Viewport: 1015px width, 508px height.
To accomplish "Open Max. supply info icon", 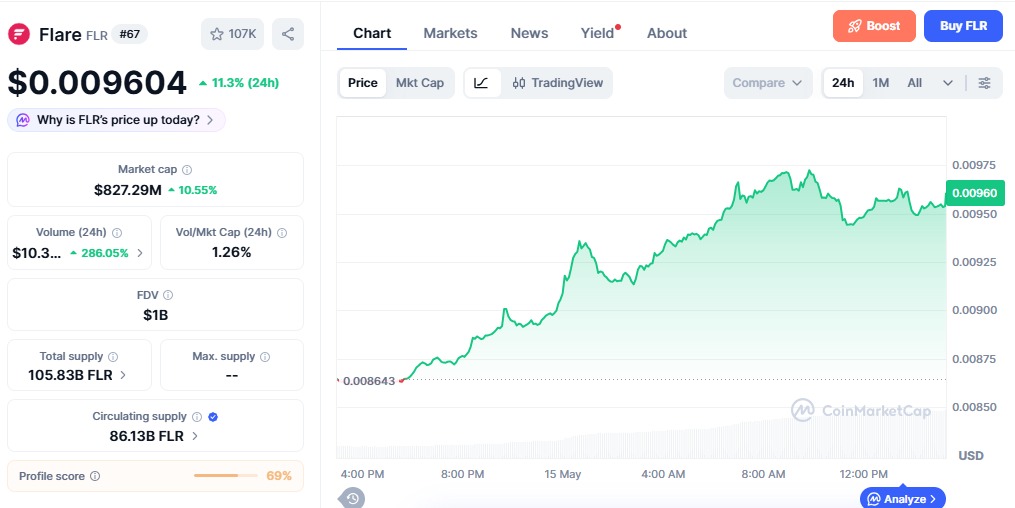I will coord(265,357).
